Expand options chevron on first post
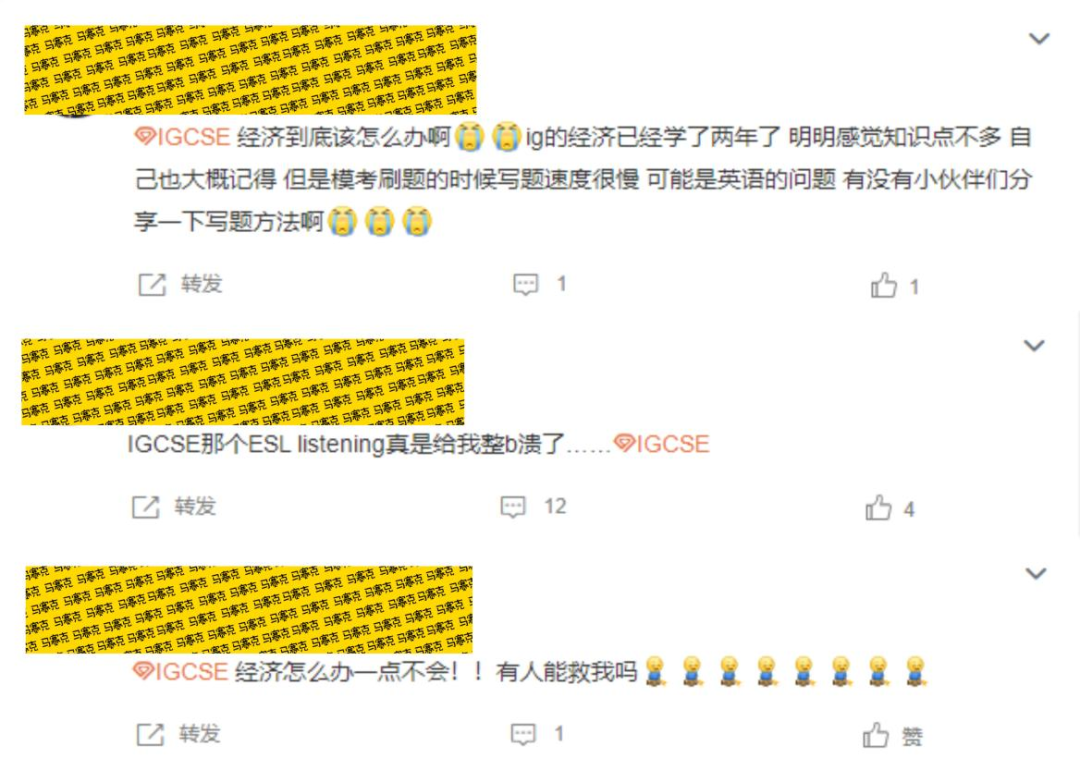Screen dimensions: 1080x758 (1039, 39)
